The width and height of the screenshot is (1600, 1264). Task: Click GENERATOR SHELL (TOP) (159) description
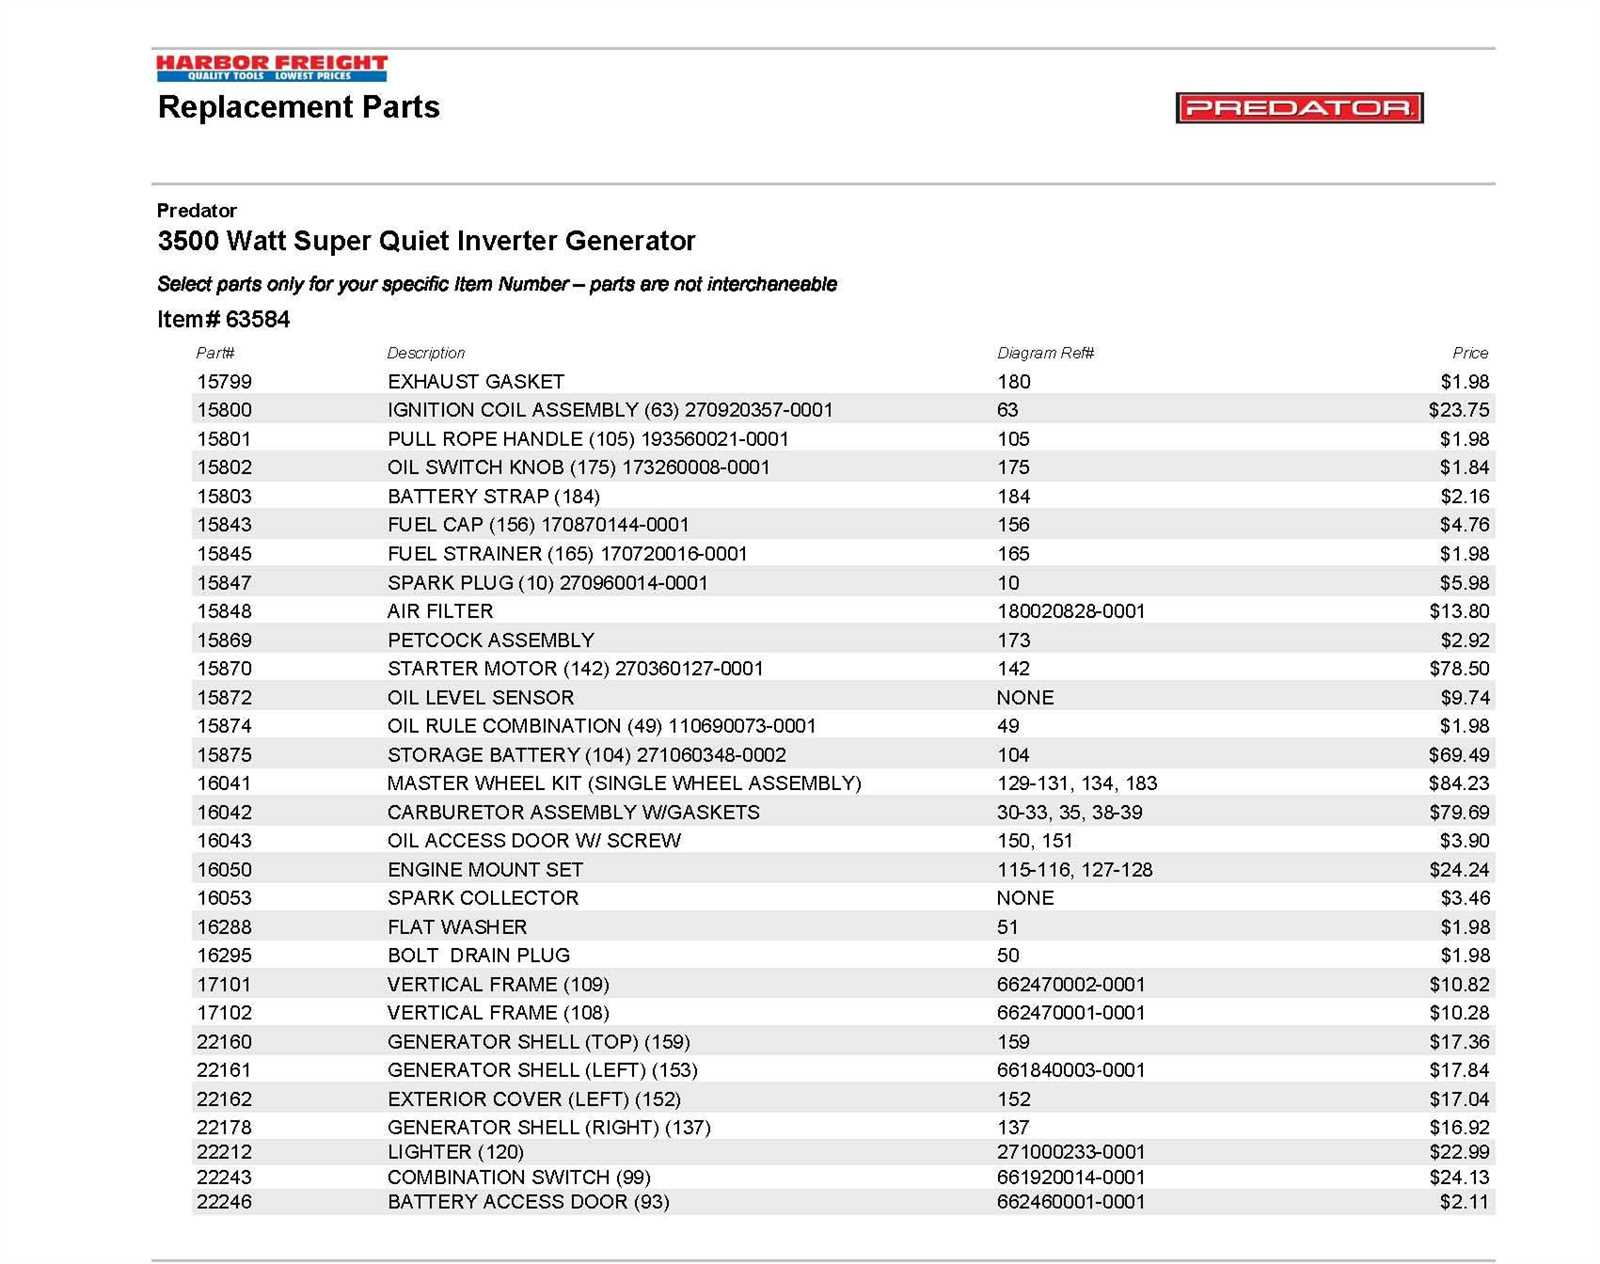click(539, 1042)
